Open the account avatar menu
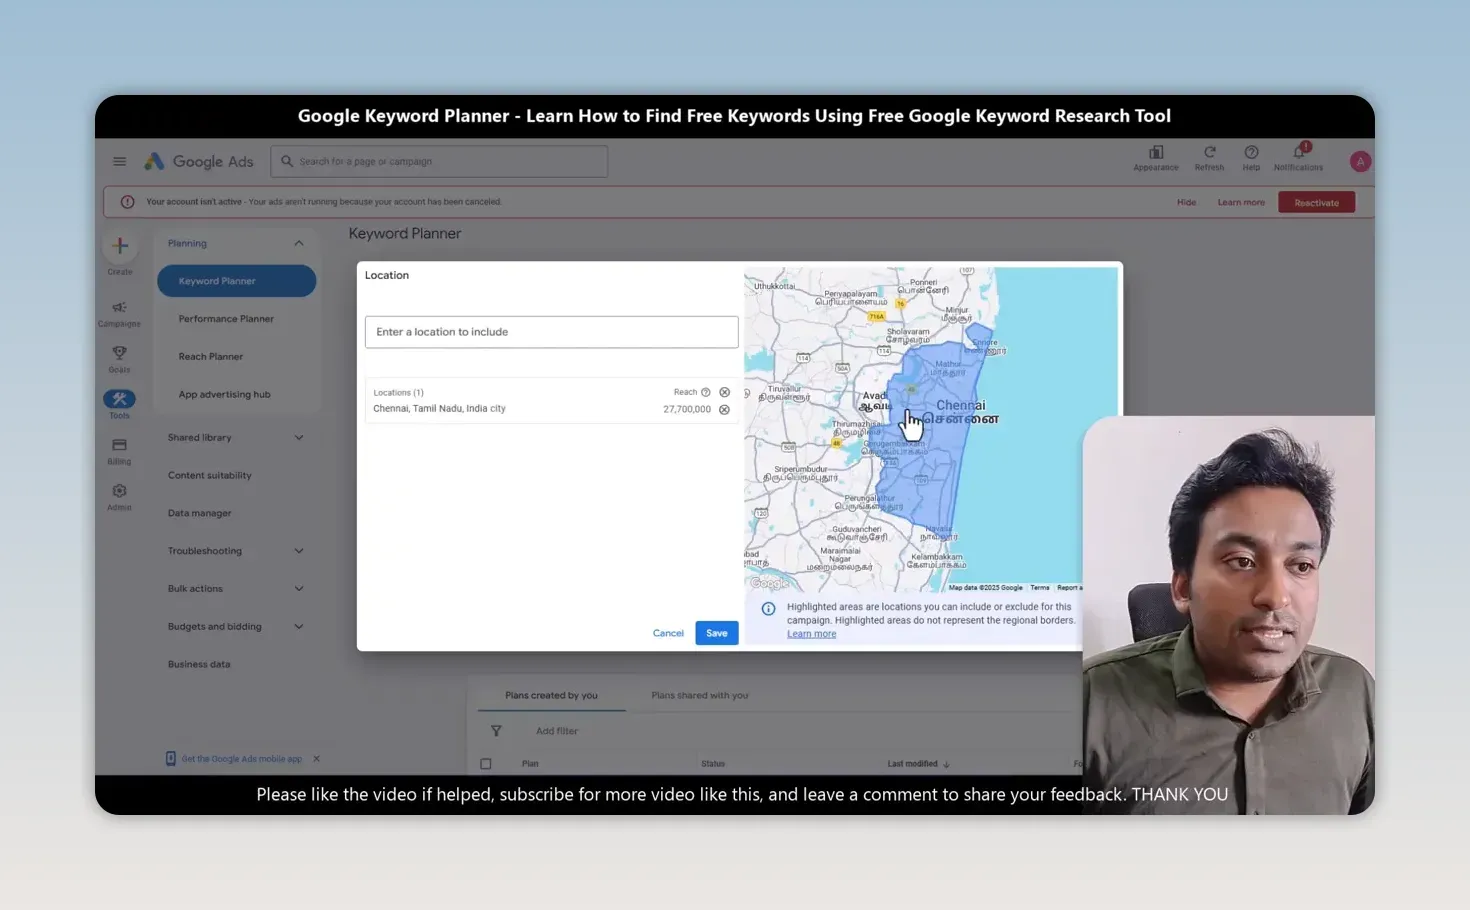Image resolution: width=1470 pixels, height=910 pixels. point(1360,162)
